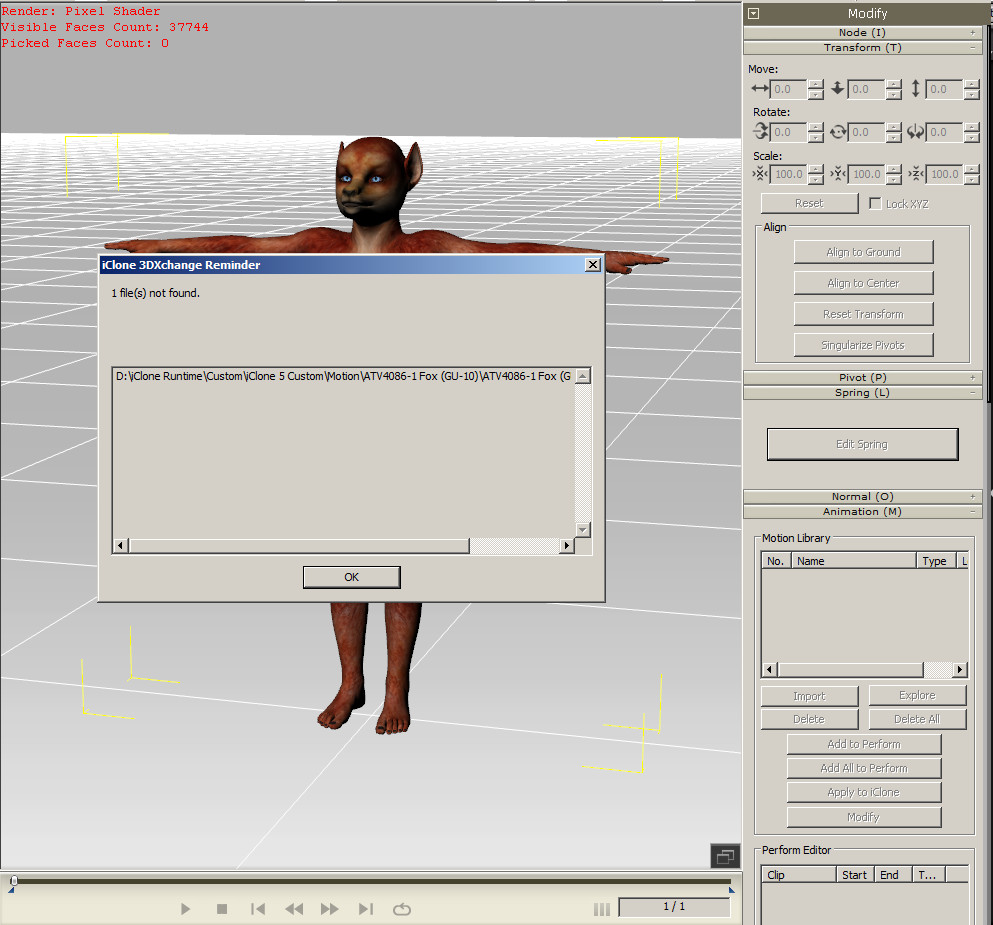993x925 pixels.
Task: Click the Move Z value field
Action: tap(944, 89)
